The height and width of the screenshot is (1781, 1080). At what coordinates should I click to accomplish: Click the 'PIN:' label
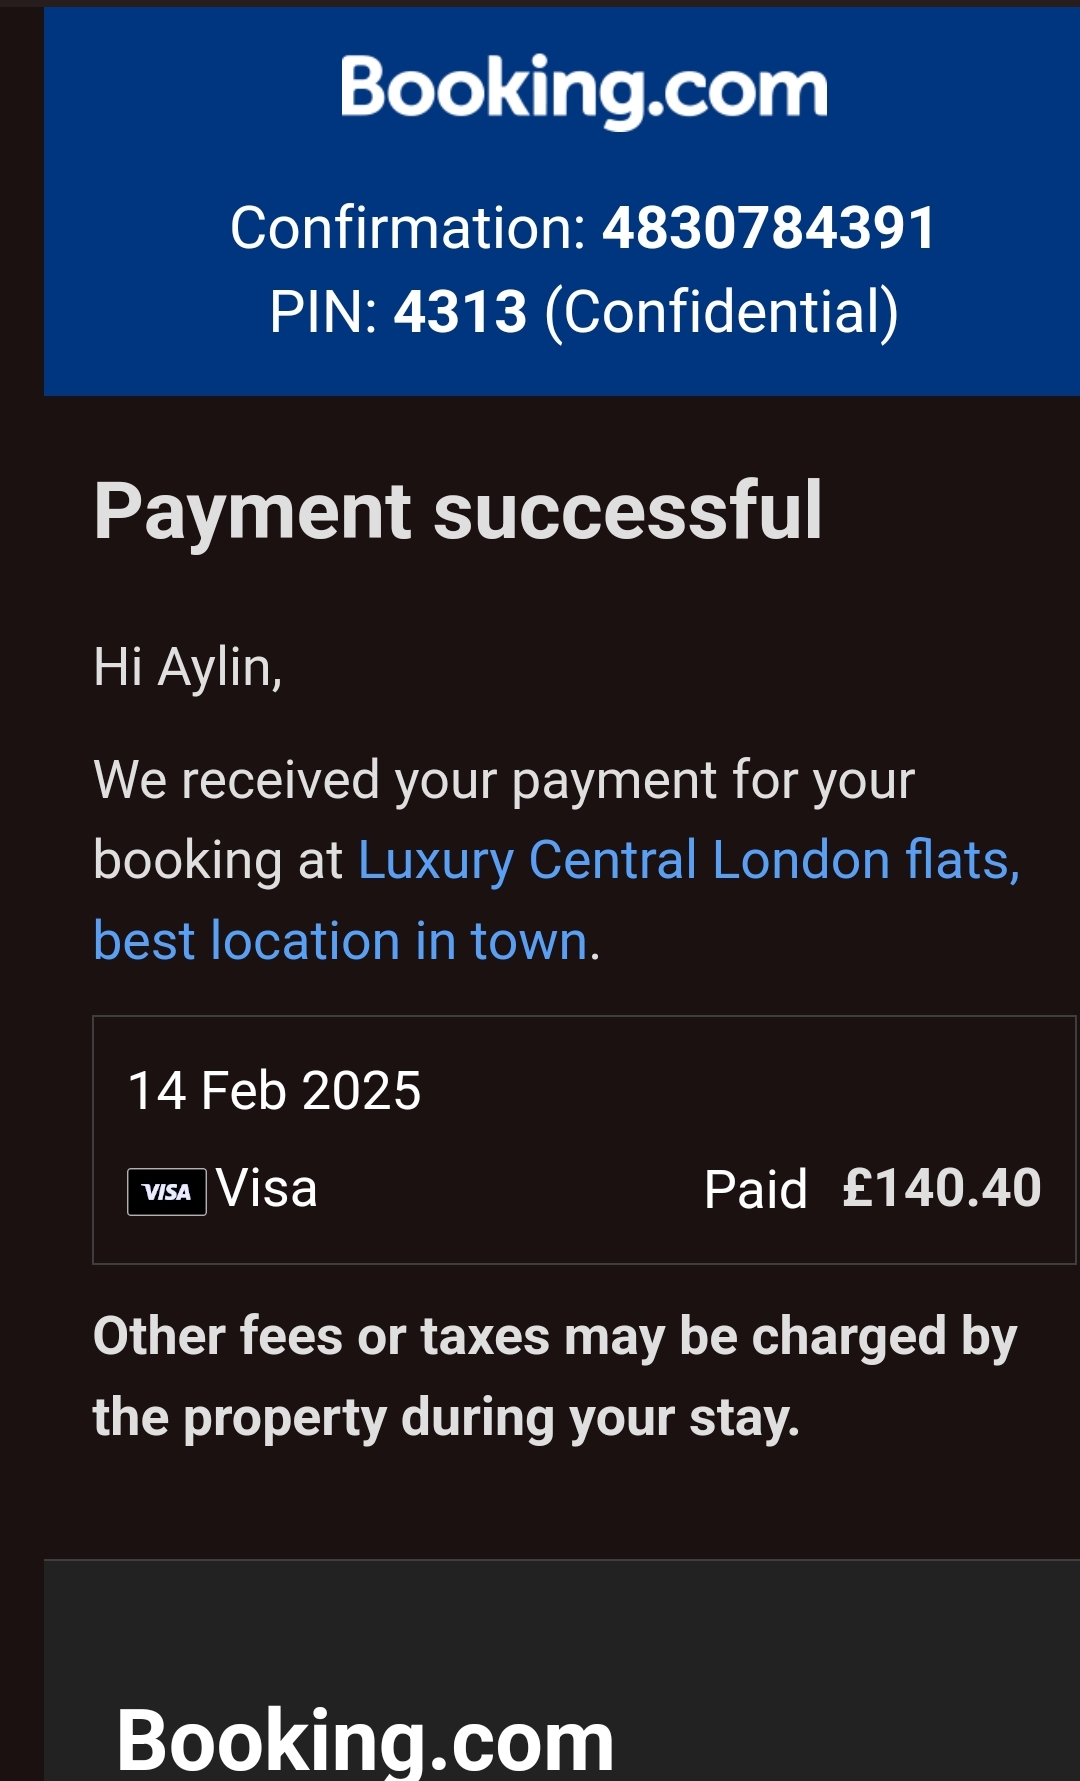[x=322, y=312]
